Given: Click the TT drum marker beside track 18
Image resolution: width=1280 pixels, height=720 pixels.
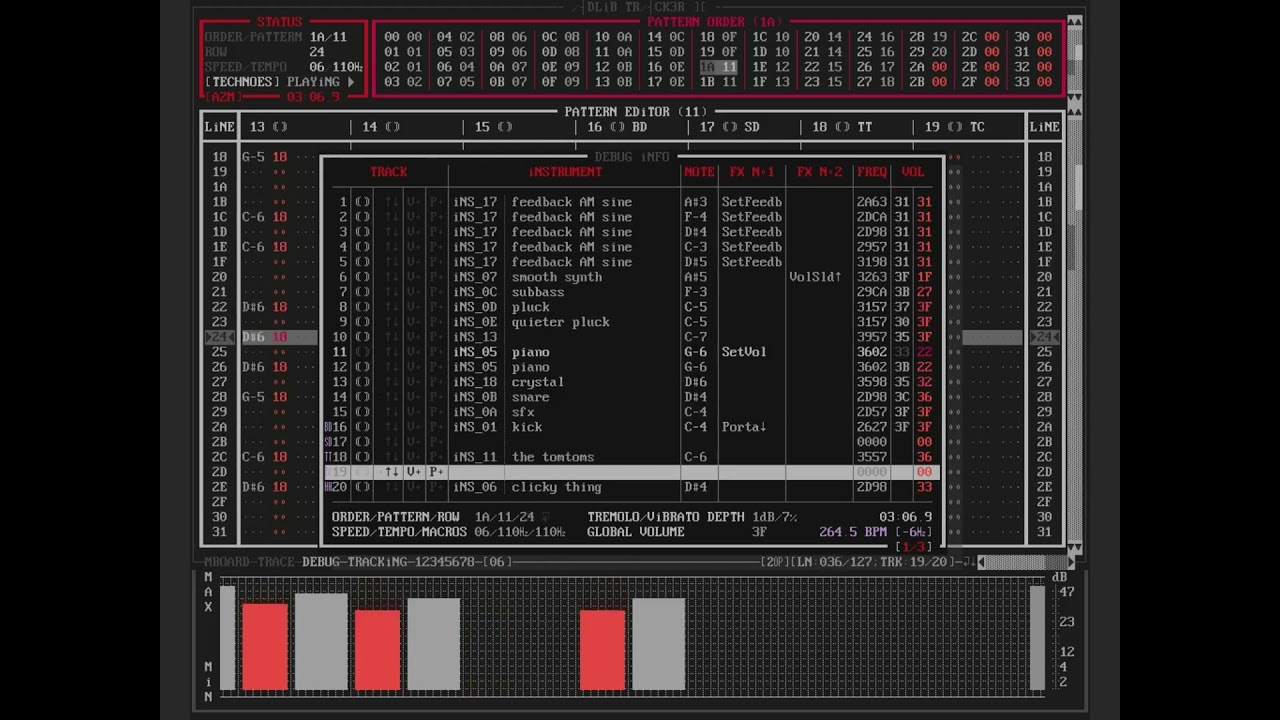Looking at the screenshot, I should (x=328, y=457).
